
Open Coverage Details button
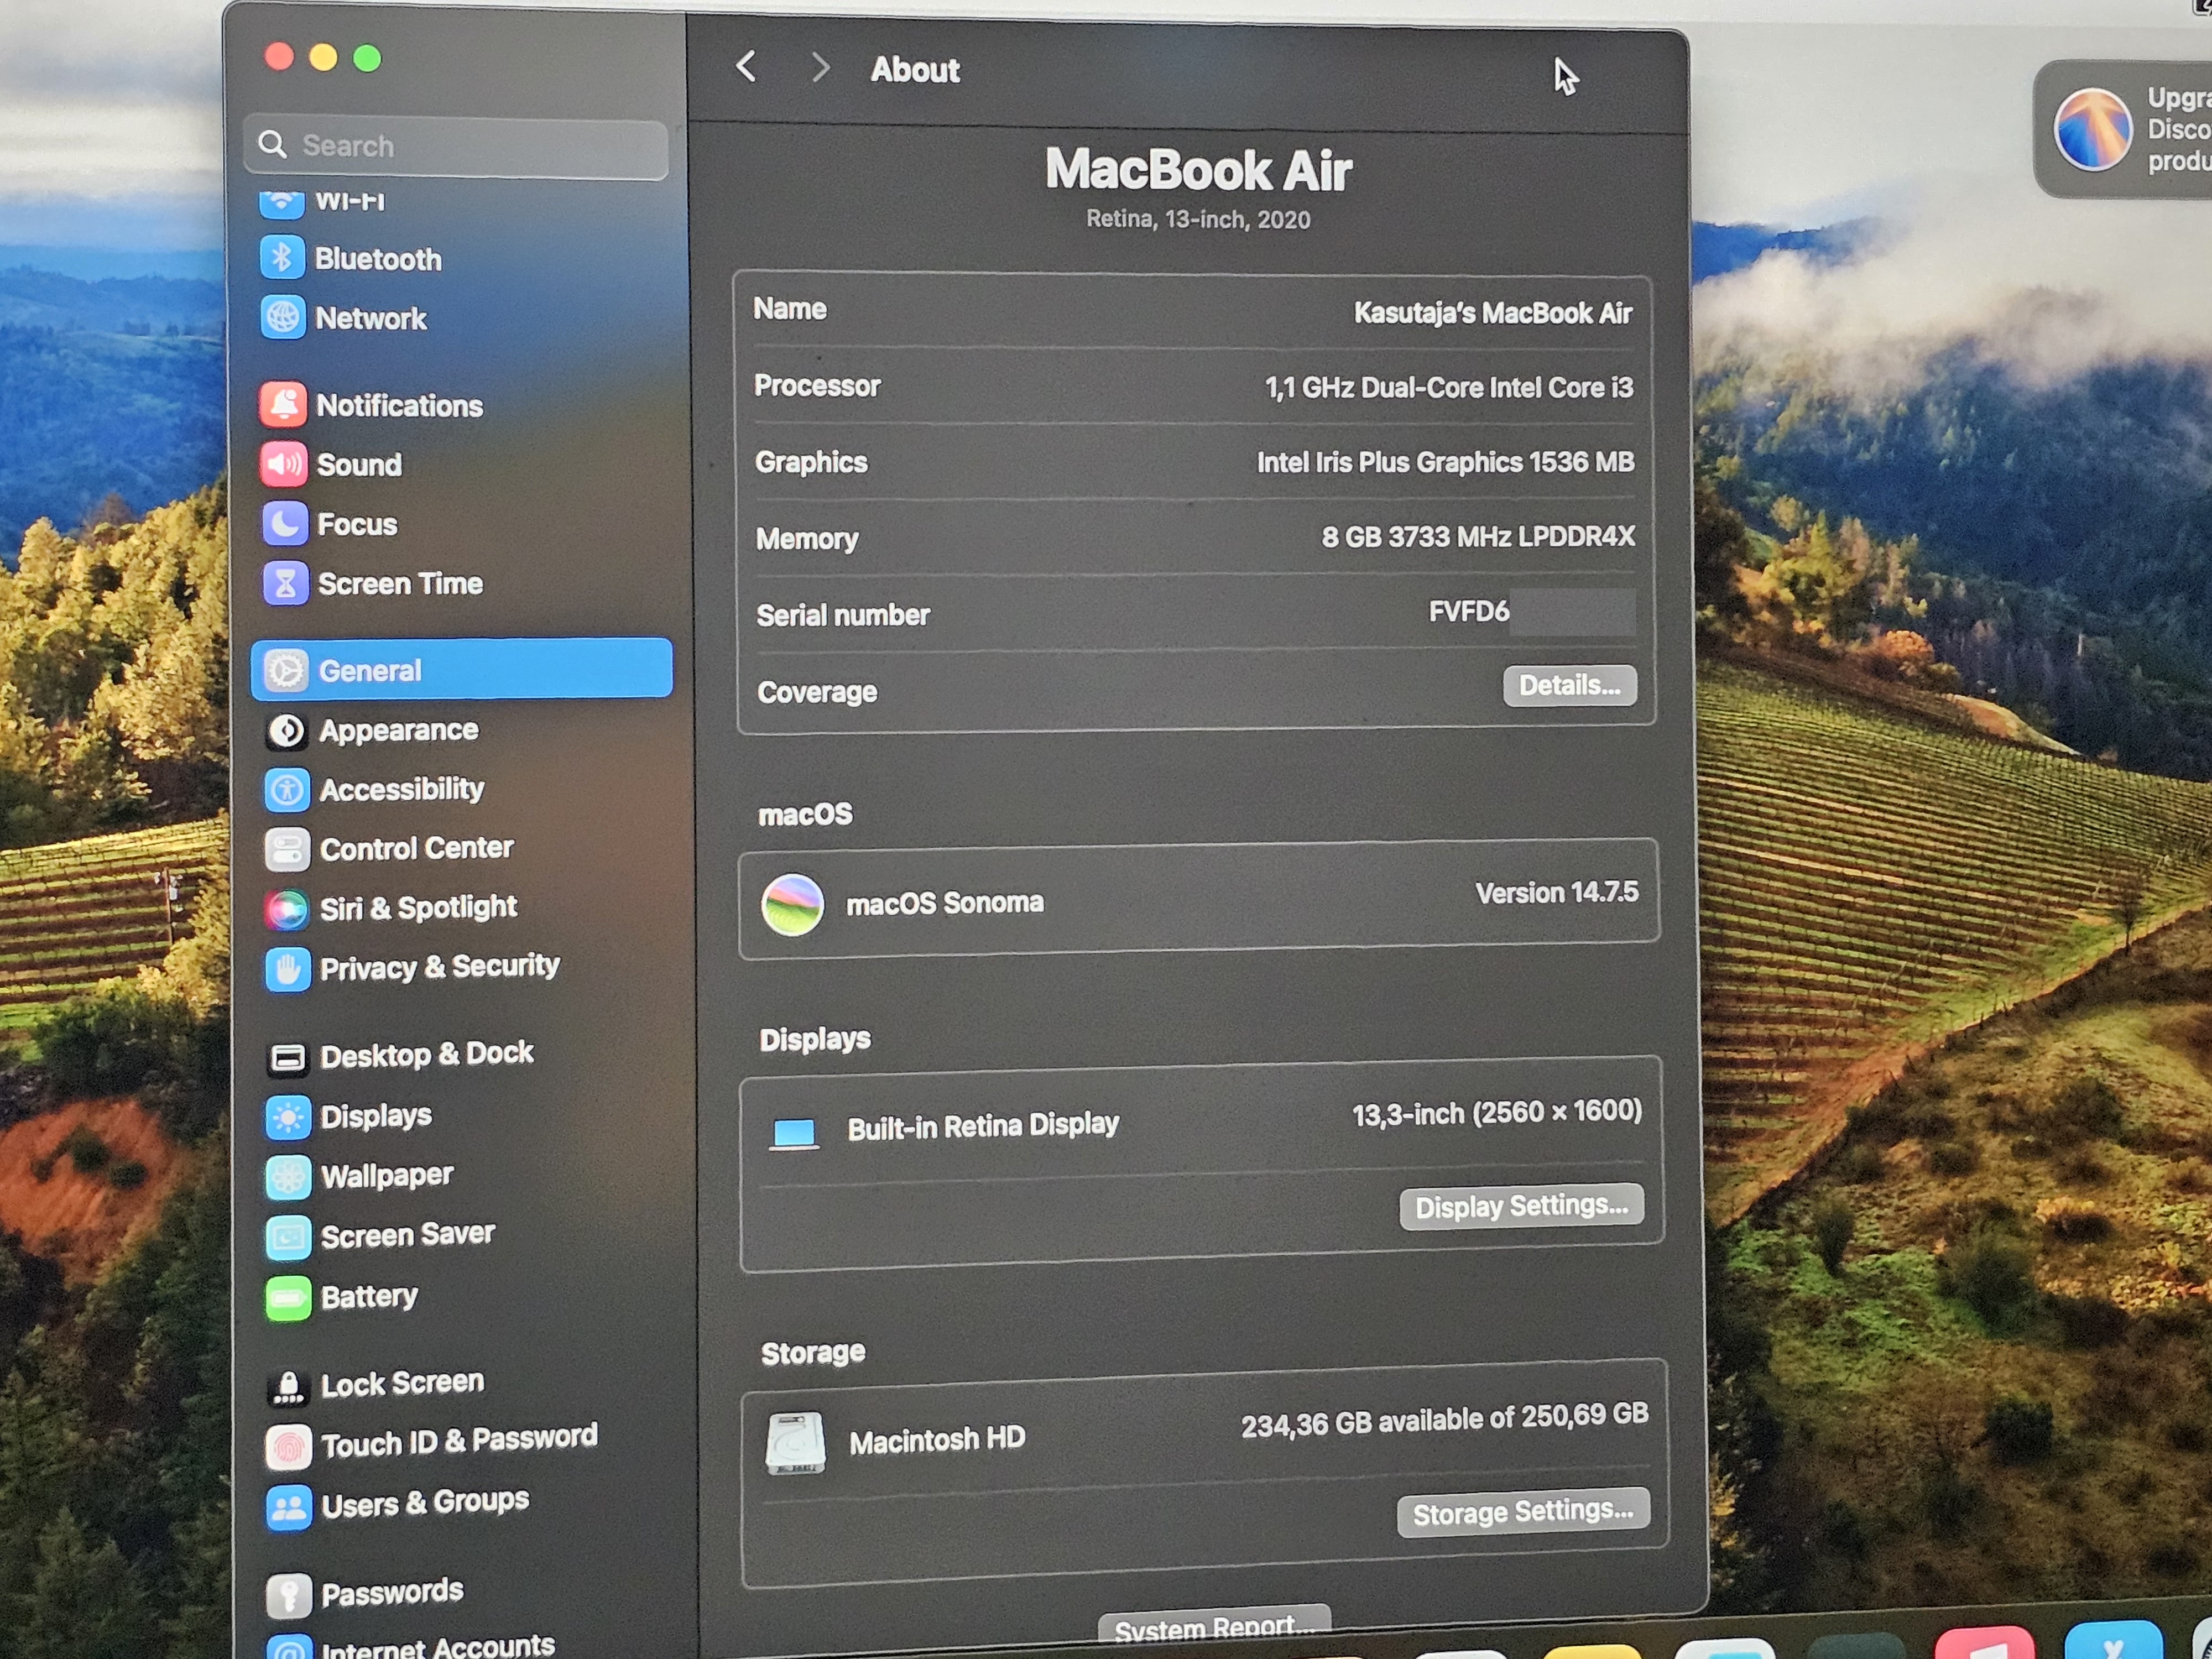click(x=1569, y=686)
